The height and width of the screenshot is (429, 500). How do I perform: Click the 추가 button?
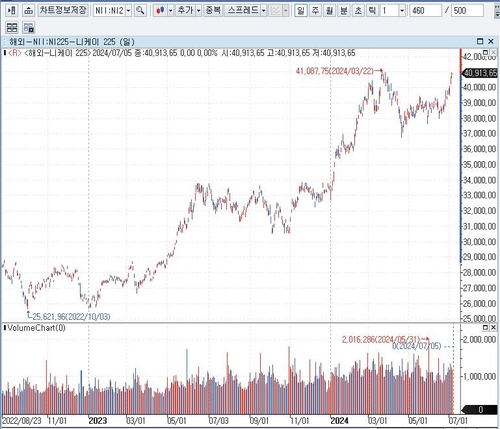click(185, 10)
